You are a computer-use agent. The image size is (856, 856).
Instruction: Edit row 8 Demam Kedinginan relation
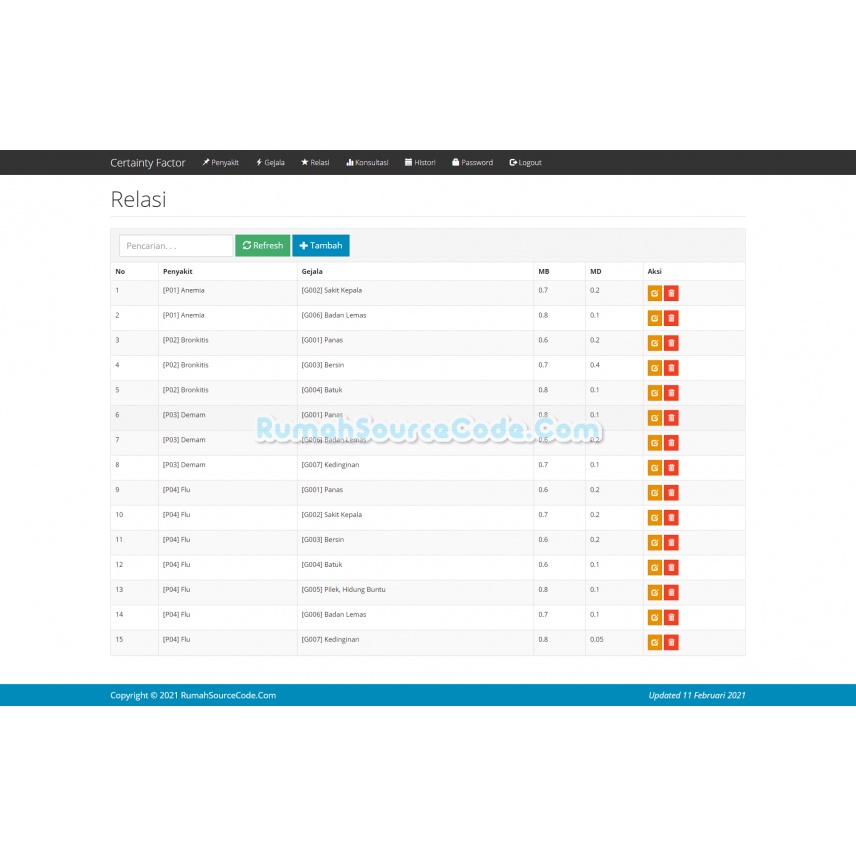(x=655, y=468)
